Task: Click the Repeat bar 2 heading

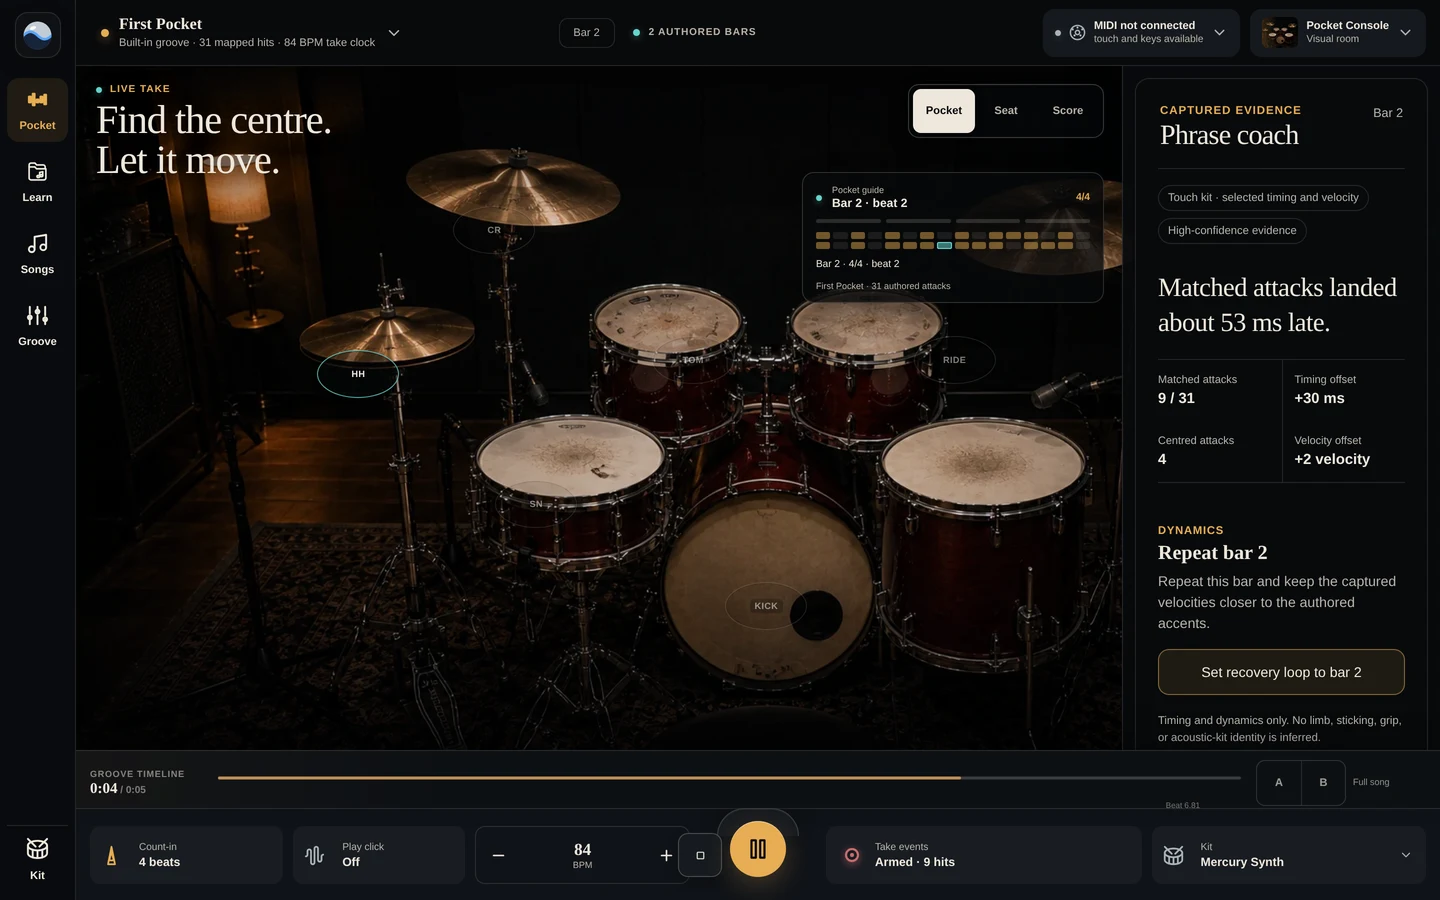Action: click(1212, 553)
